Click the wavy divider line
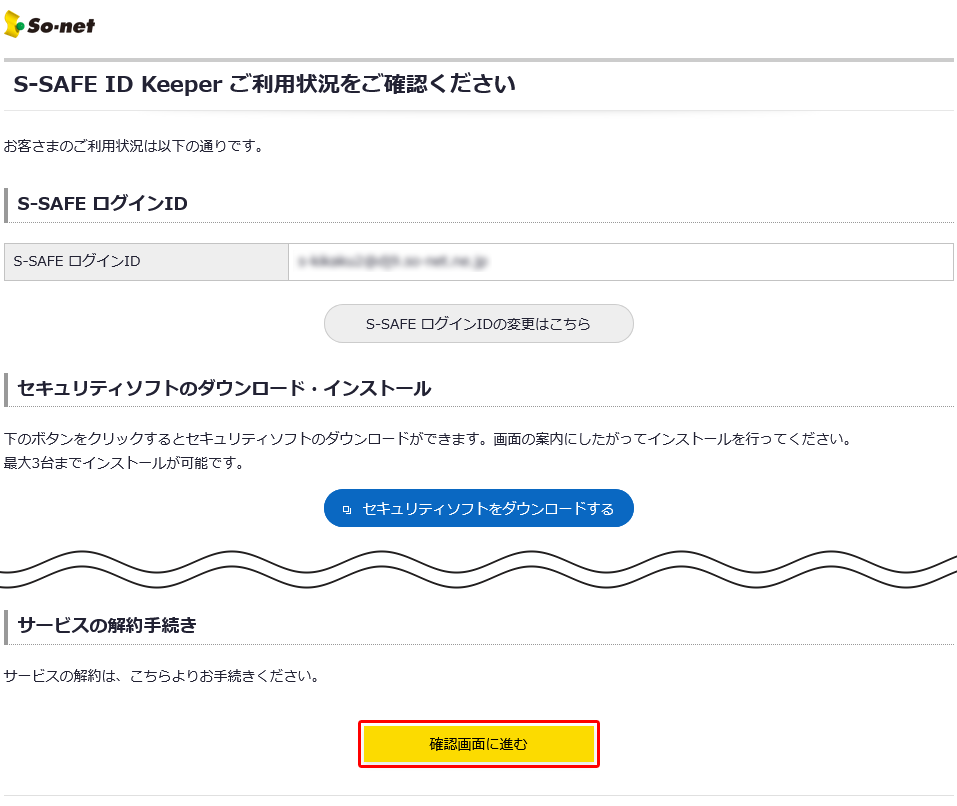 click(x=478, y=569)
